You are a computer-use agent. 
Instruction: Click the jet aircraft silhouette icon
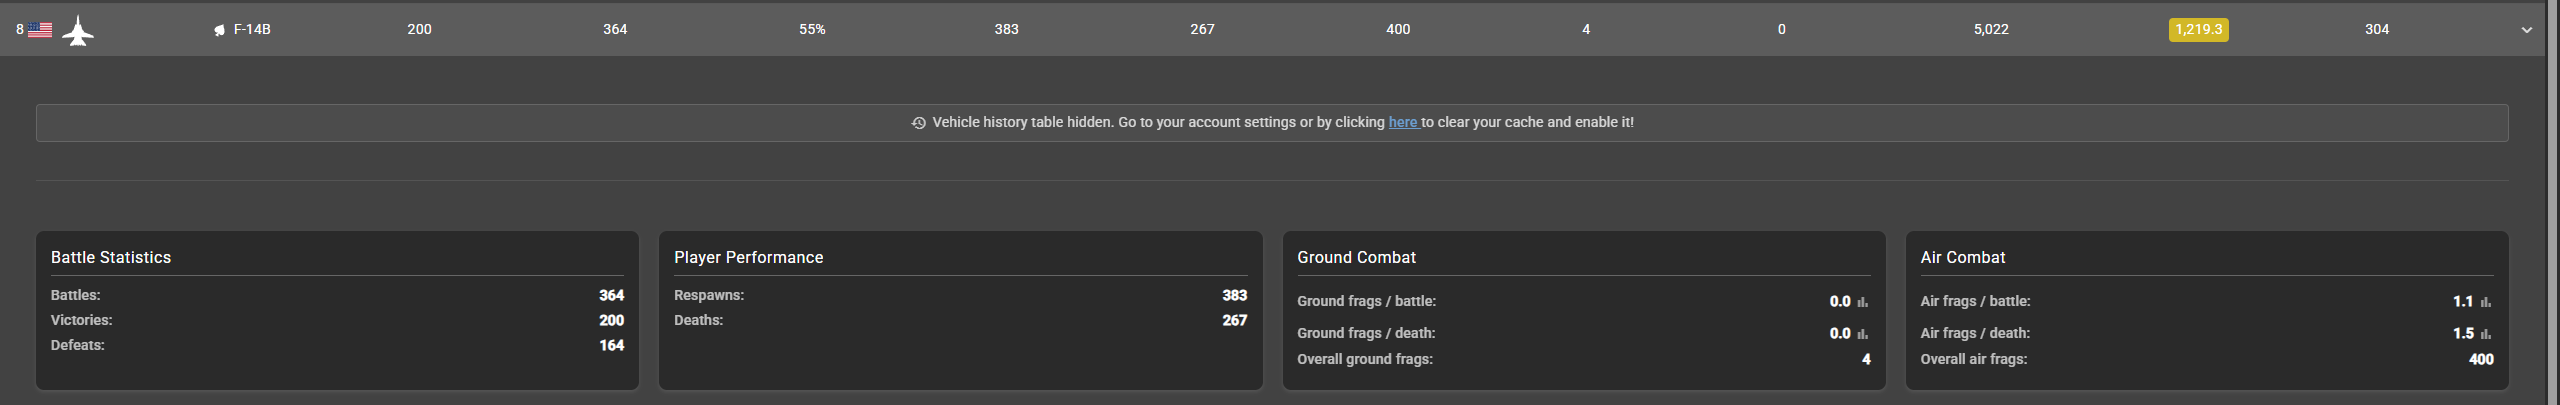point(78,31)
